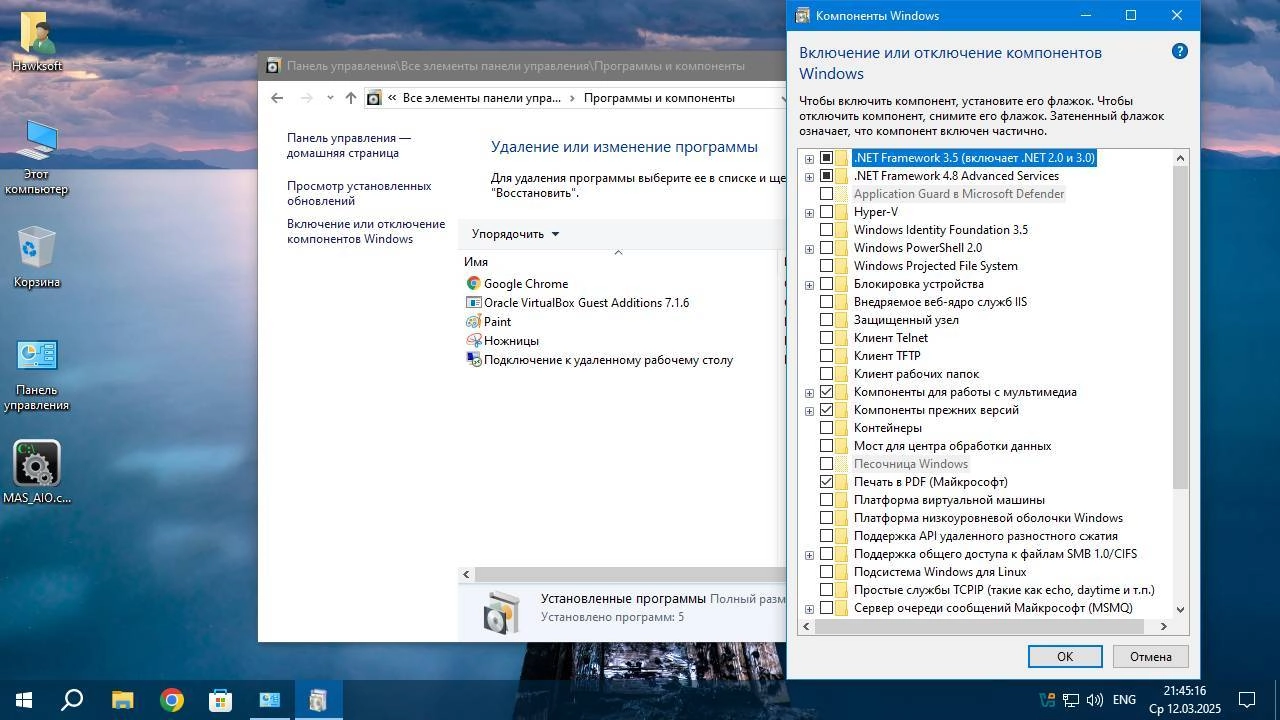Image resolution: width=1280 pixels, height=720 pixels.
Task: Open File Explorer from the taskbar
Action: (x=122, y=700)
